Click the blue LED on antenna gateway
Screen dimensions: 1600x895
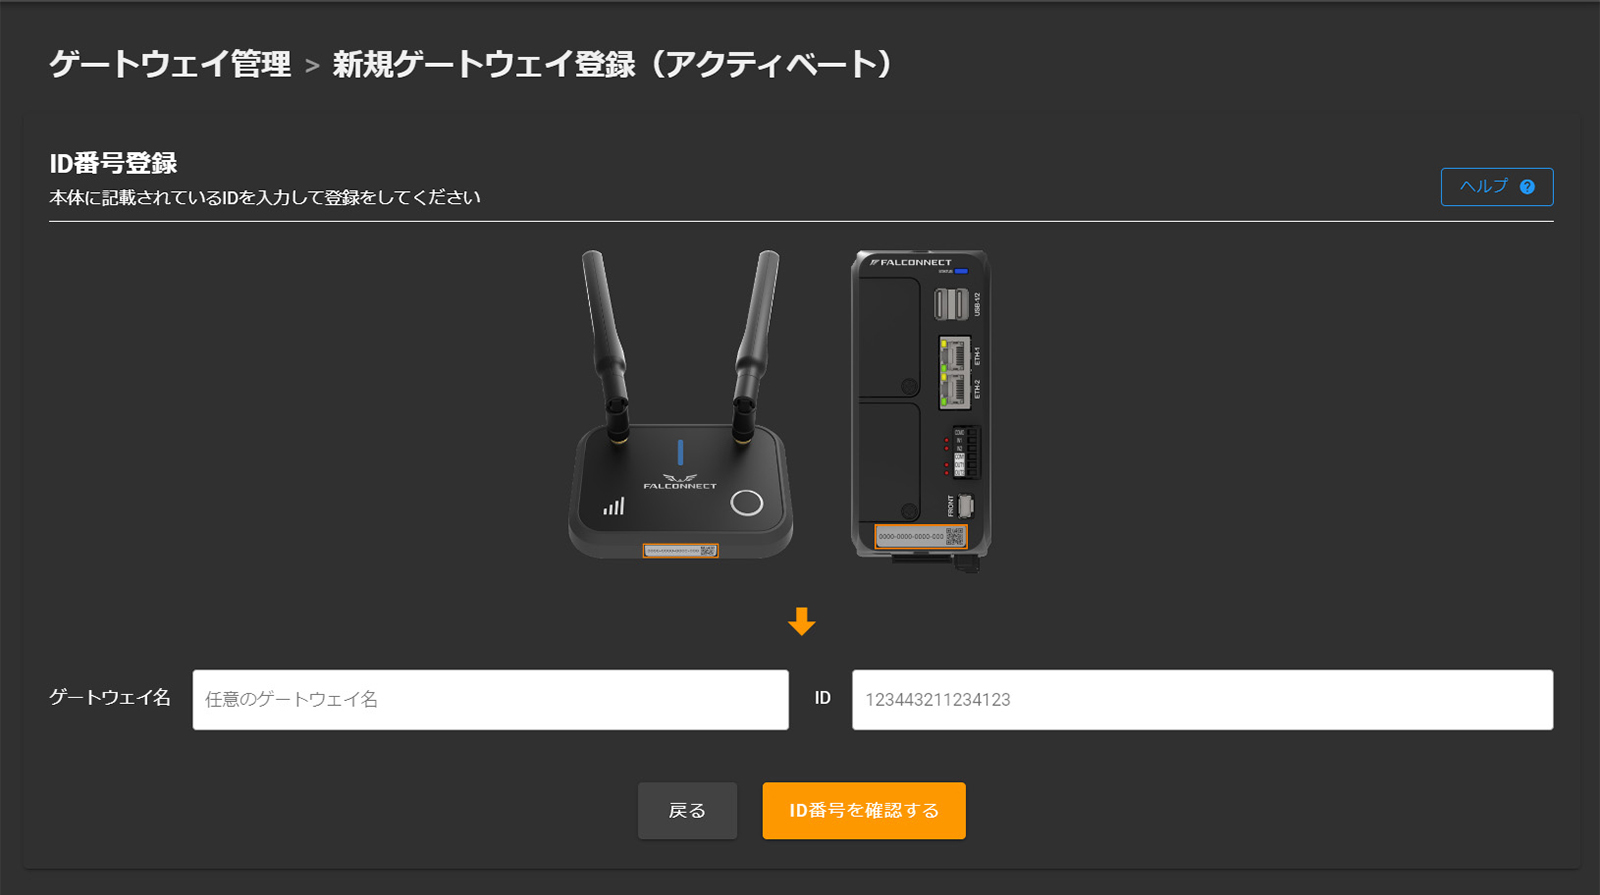(x=680, y=452)
